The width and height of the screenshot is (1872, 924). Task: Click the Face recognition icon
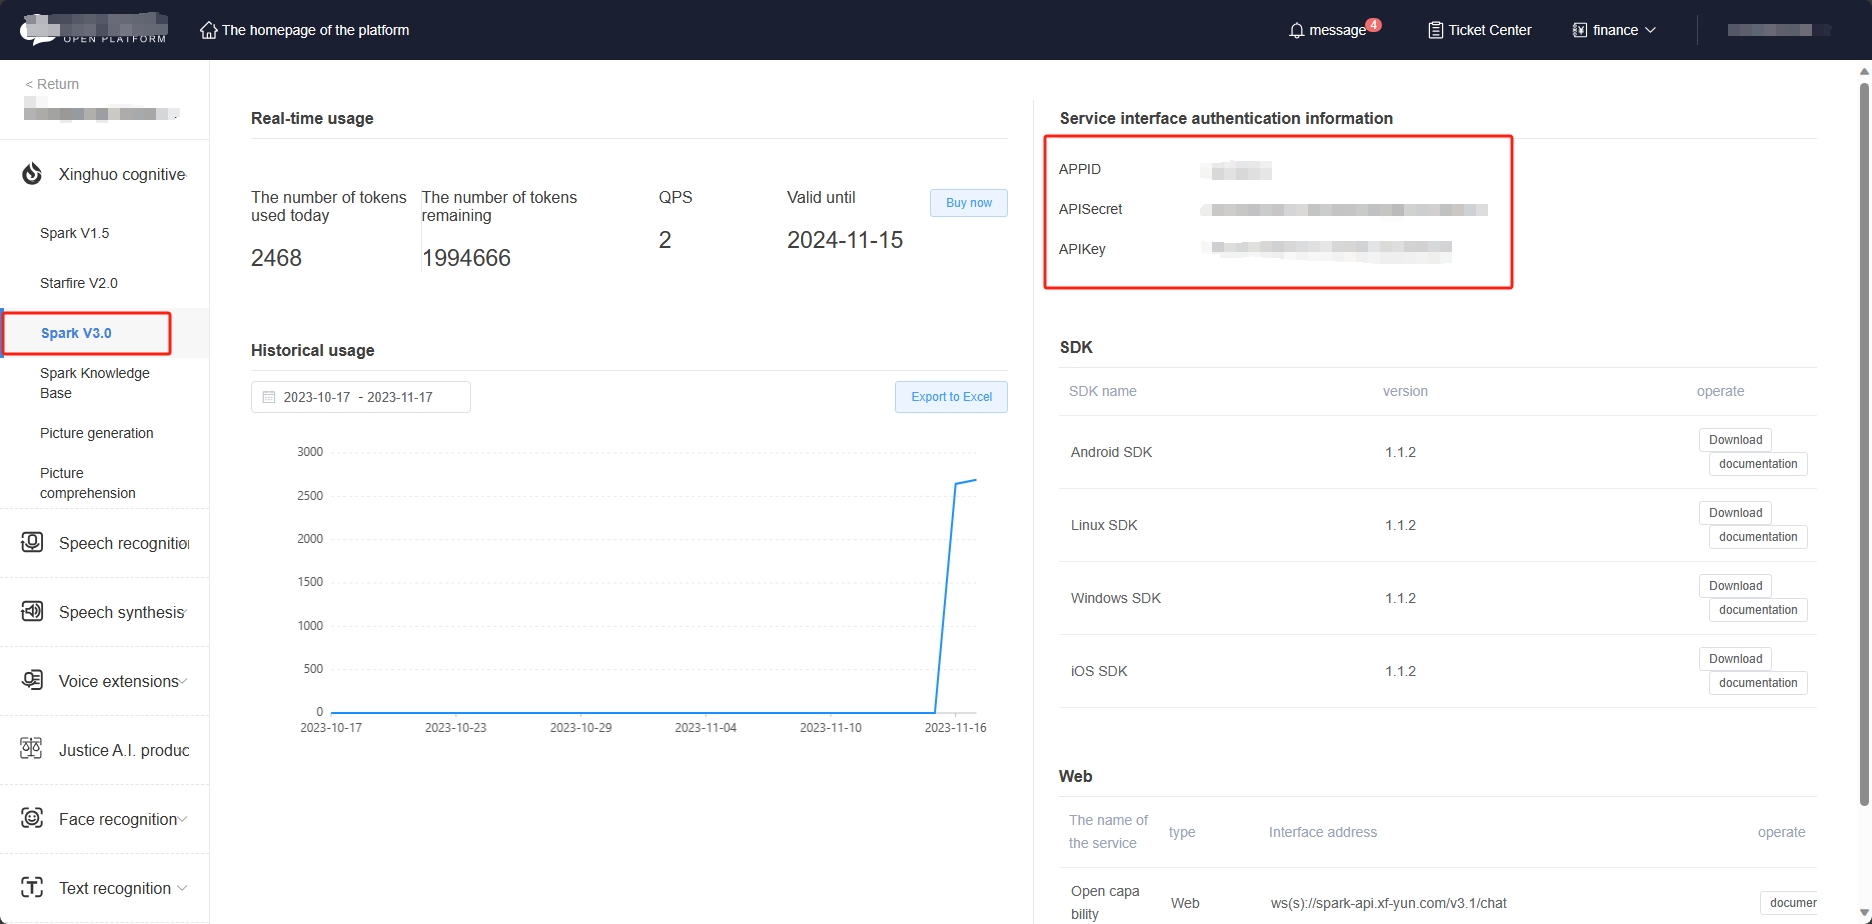click(x=32, y=818)
